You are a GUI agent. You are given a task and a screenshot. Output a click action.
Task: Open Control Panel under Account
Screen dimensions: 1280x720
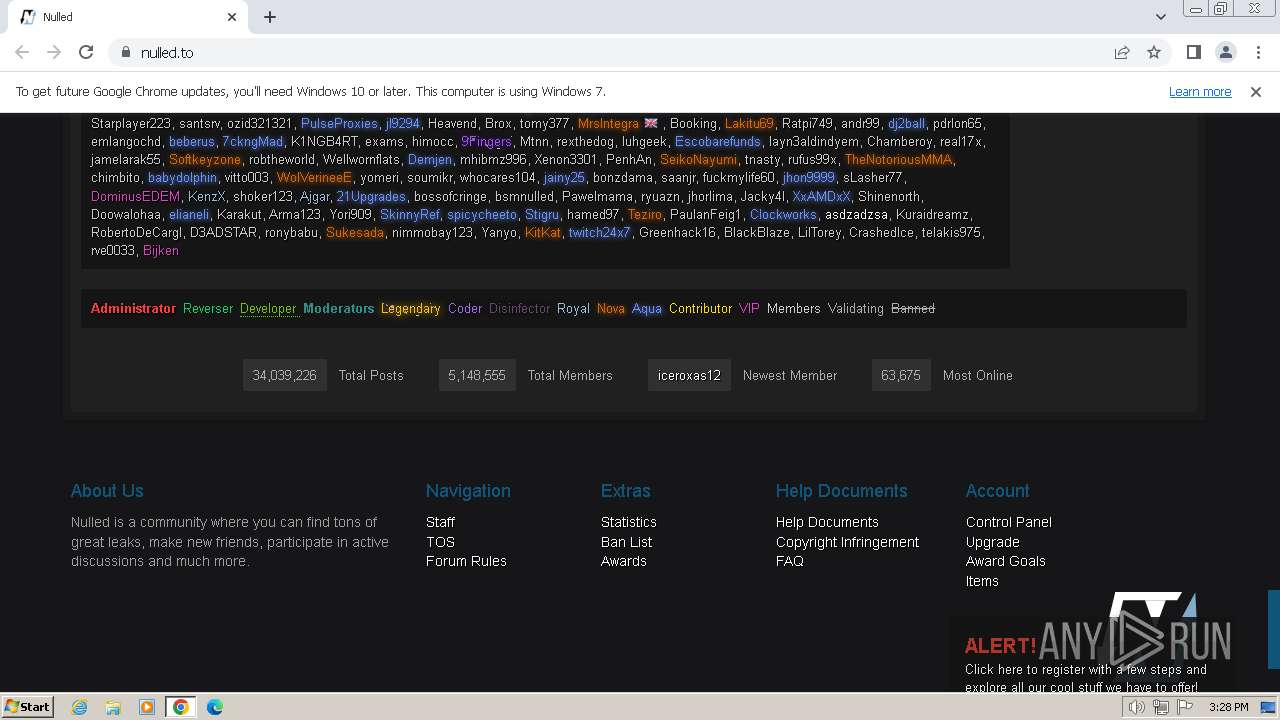point(1009,522)
